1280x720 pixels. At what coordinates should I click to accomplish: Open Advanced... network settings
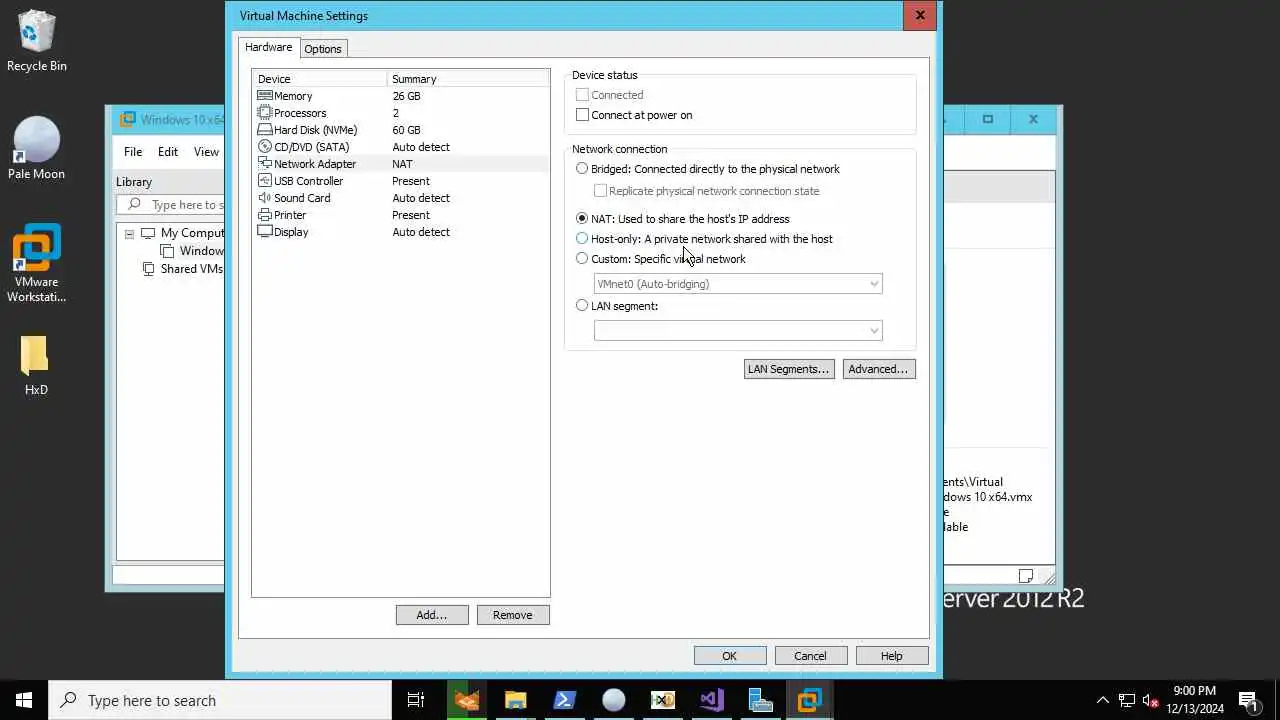pyautogui.click(x=879, y=369)
